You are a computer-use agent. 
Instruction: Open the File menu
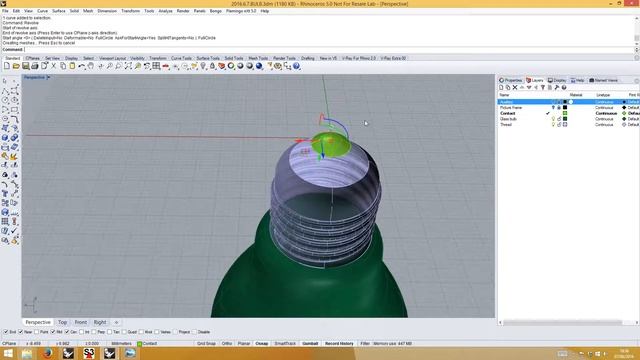5,11
